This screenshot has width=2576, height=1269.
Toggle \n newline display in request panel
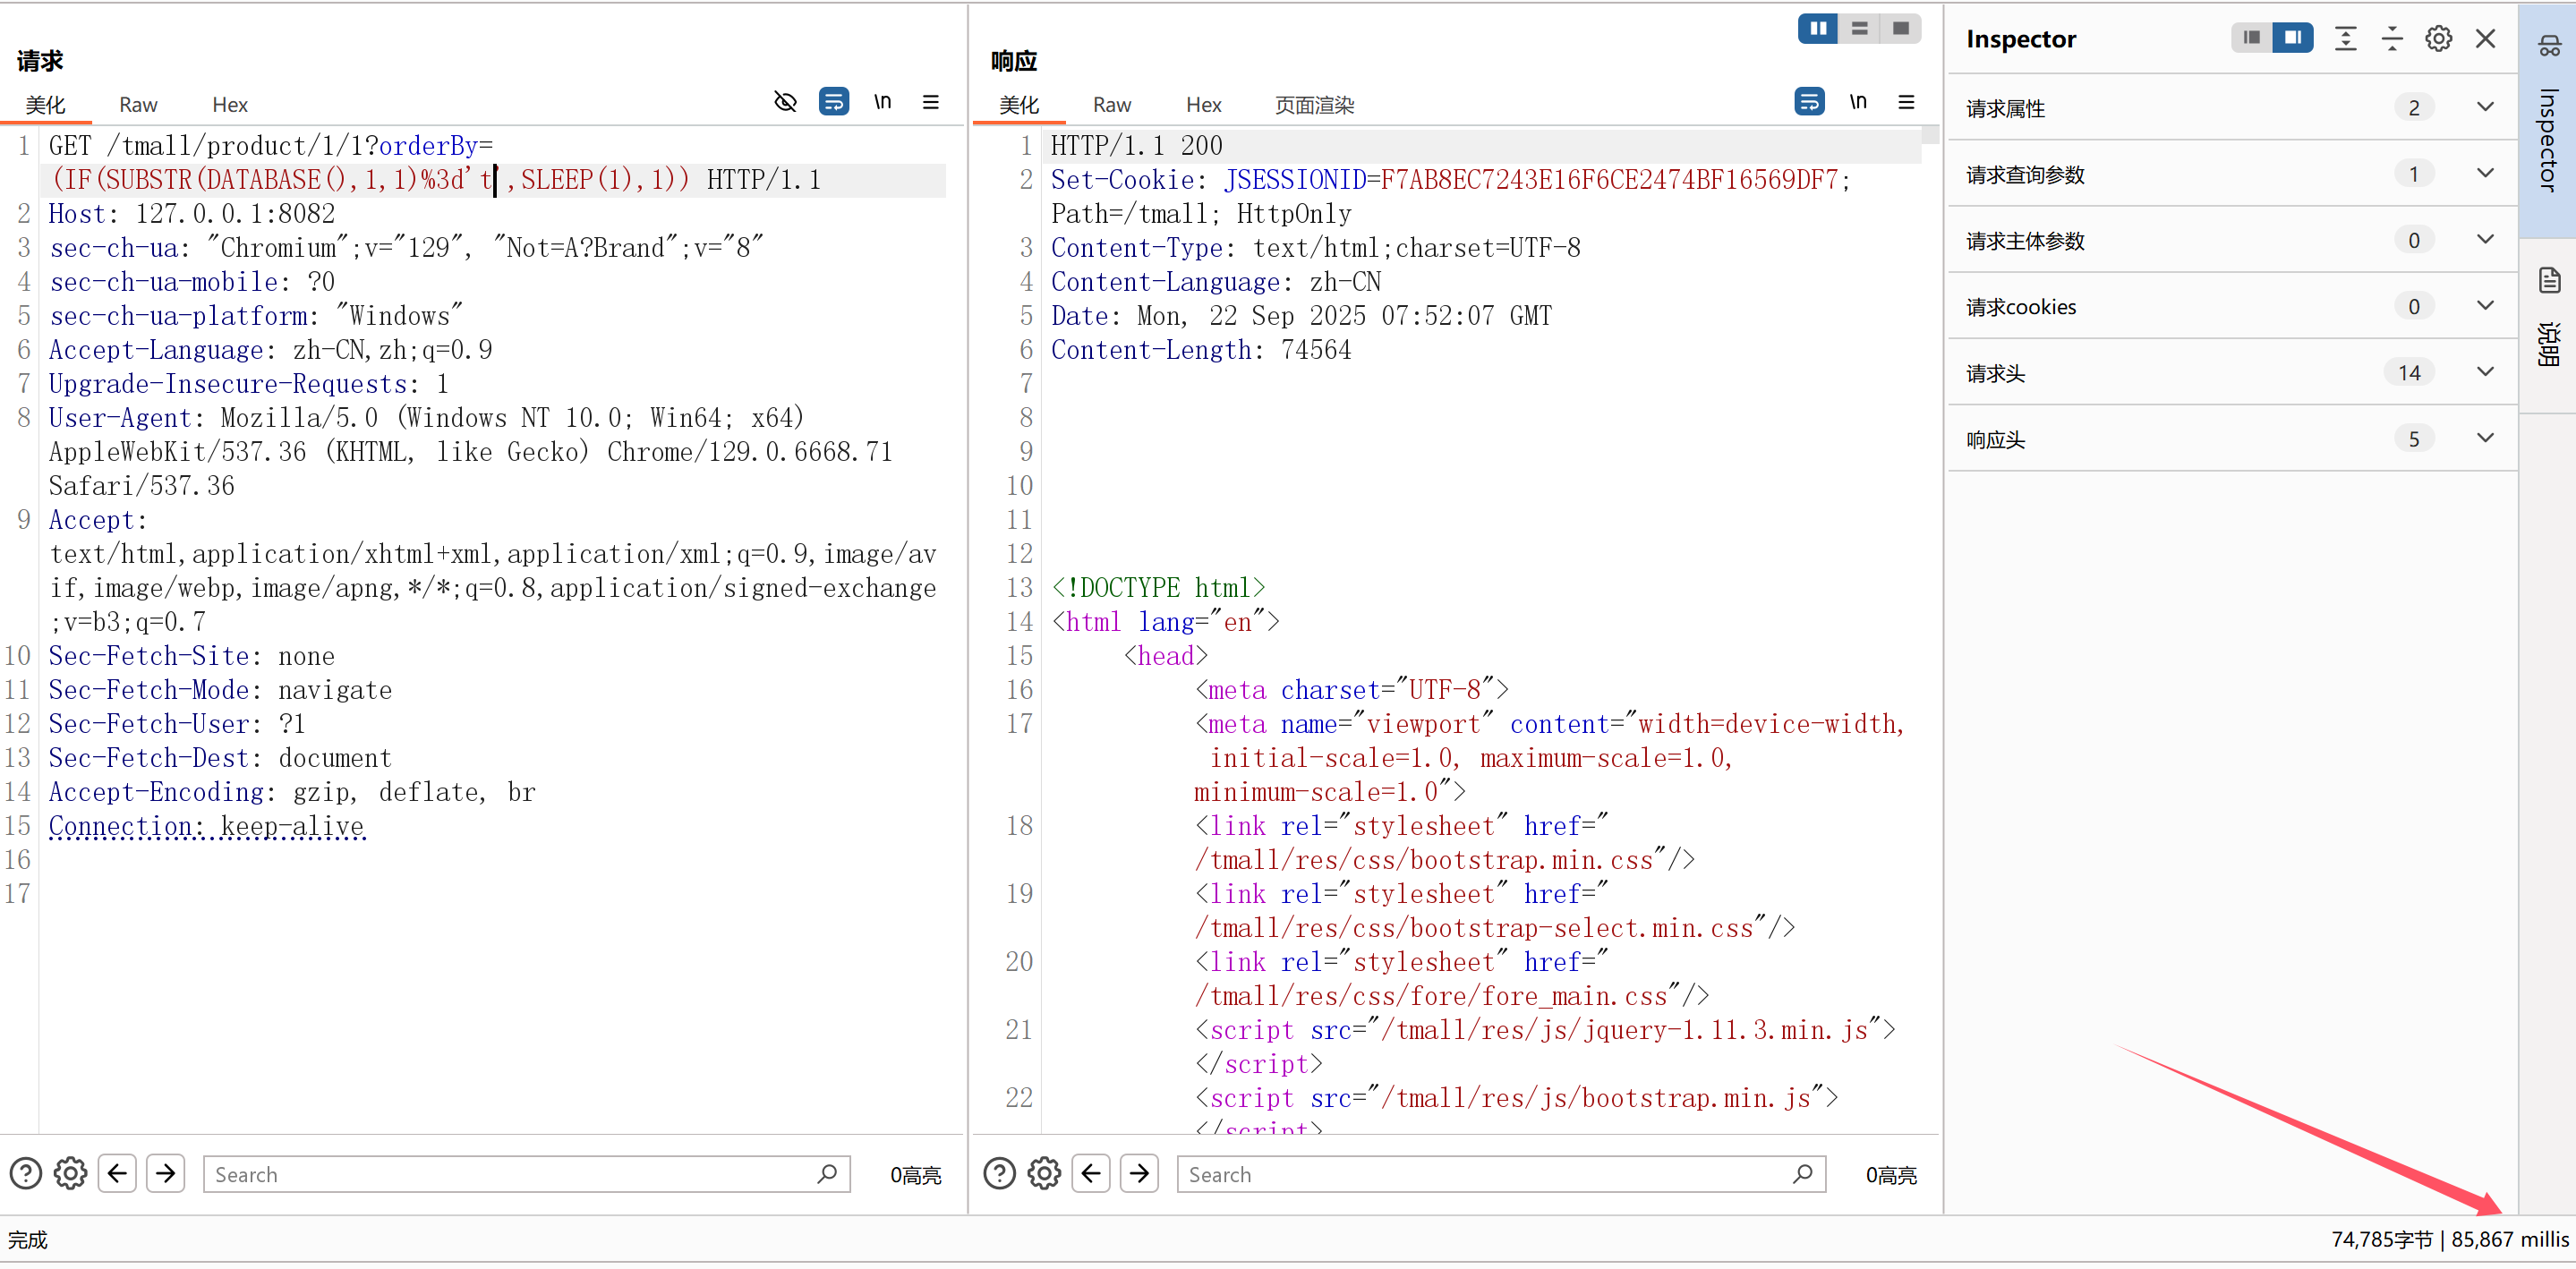point(882,102)
